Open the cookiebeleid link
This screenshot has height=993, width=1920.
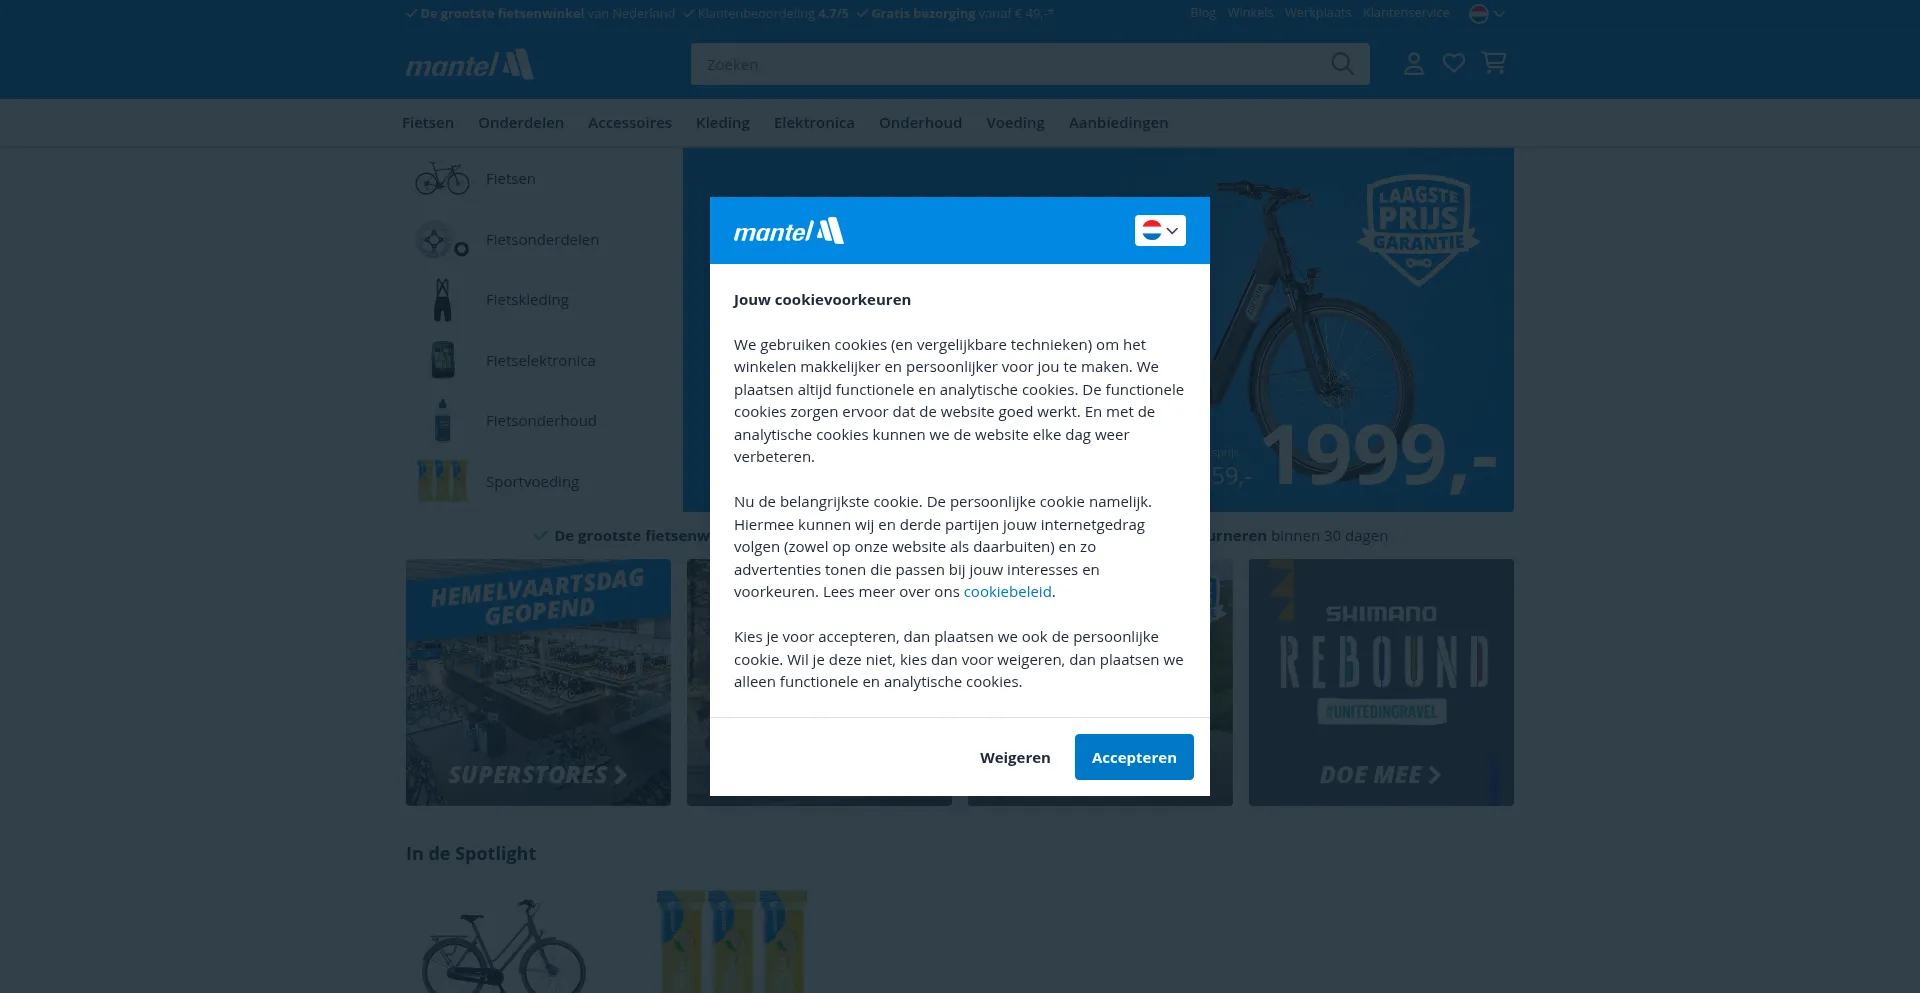[x=1007, y=592]
